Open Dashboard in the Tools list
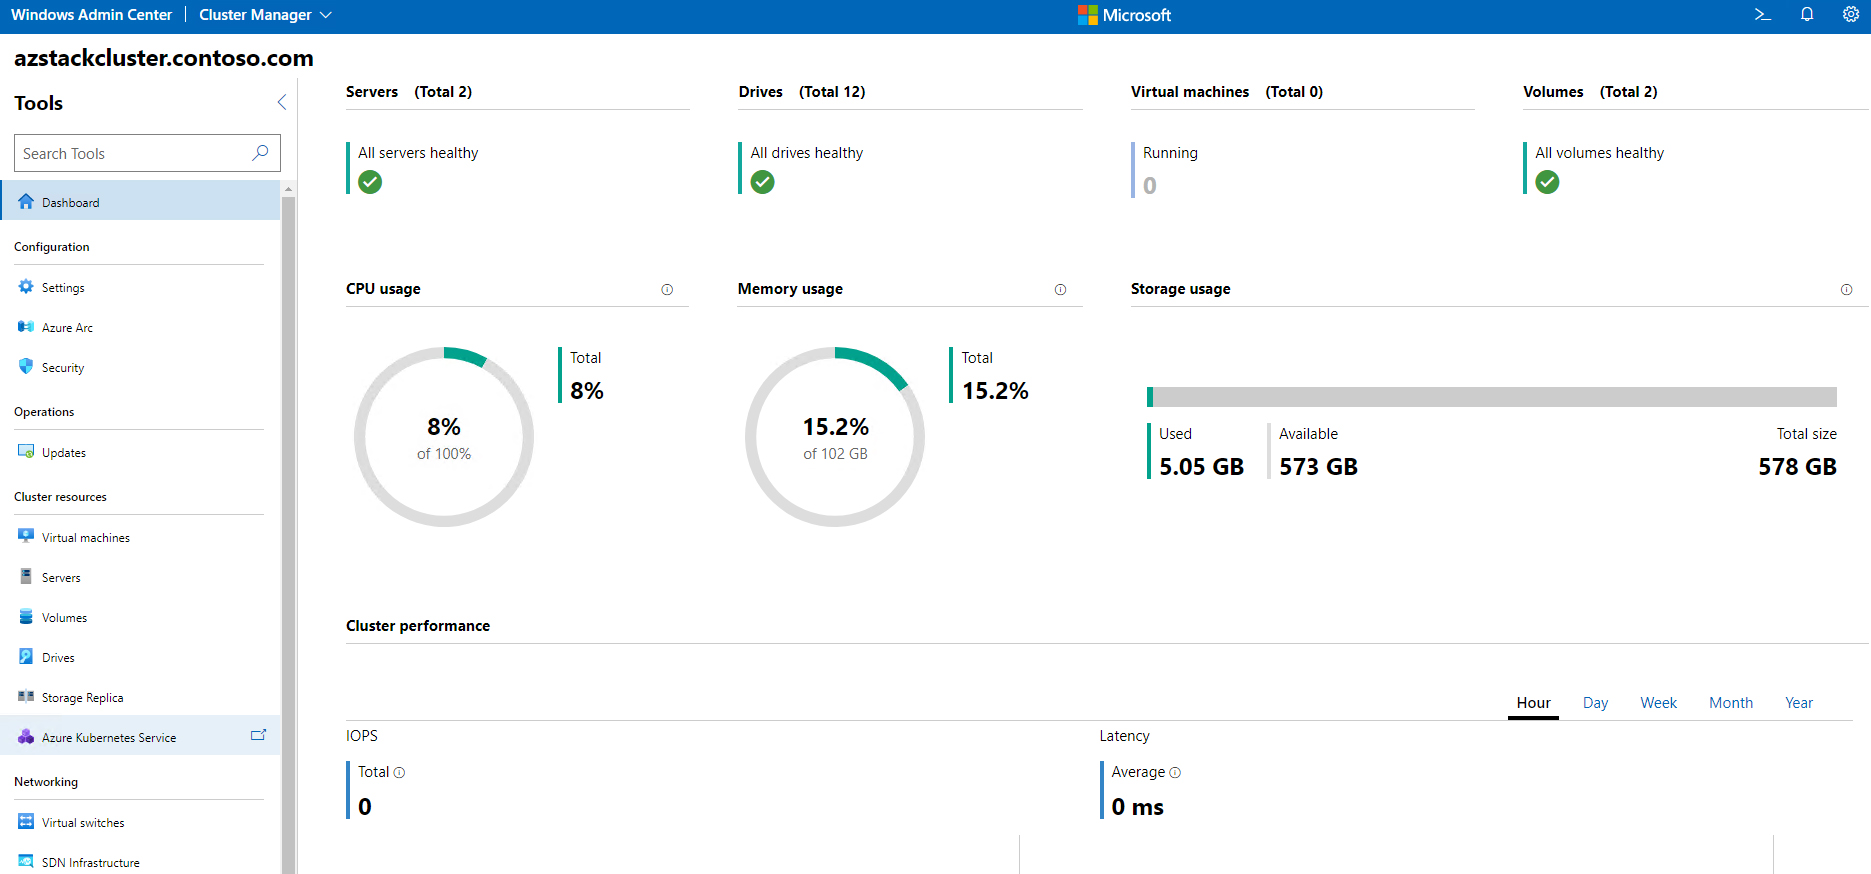The image size is (1871, 874). coord(140,202)
